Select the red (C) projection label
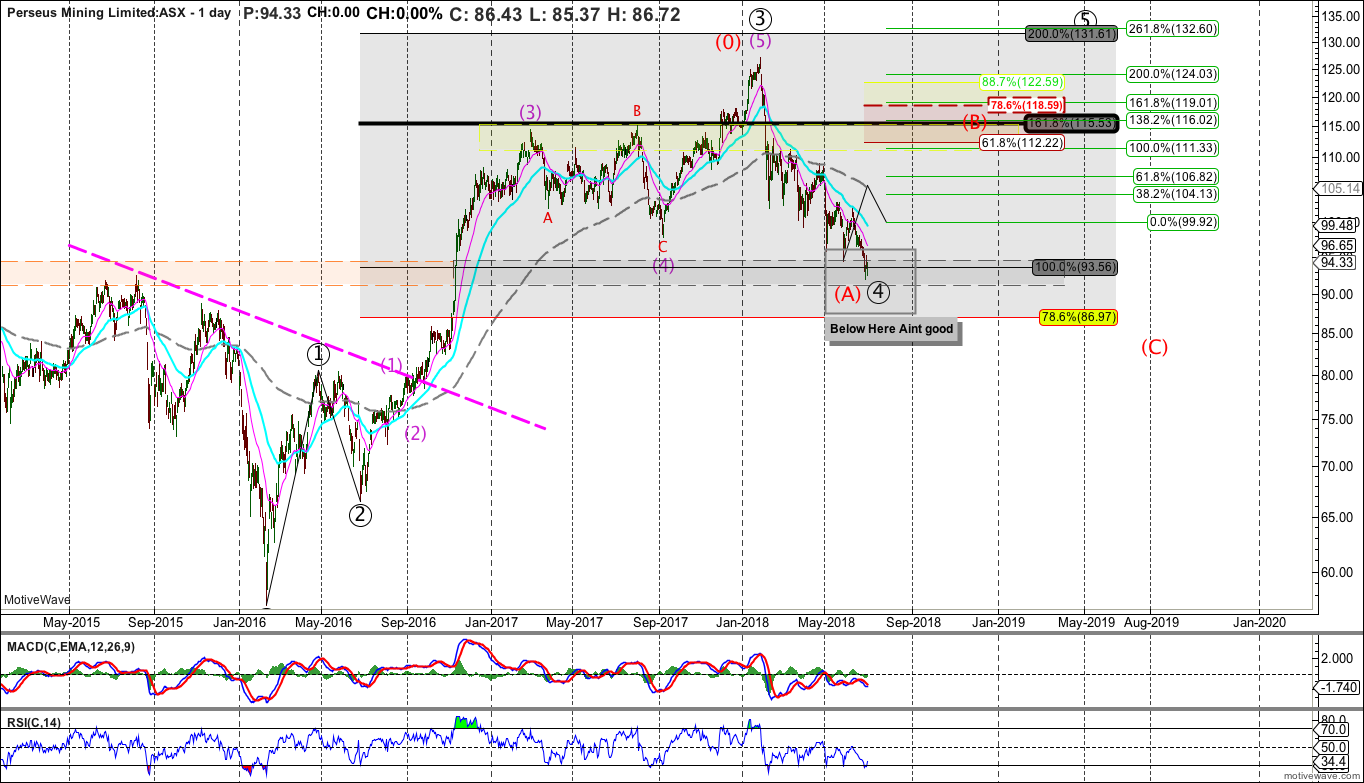This screenshot has height=783, width=1364. [x=1154, y=347]
